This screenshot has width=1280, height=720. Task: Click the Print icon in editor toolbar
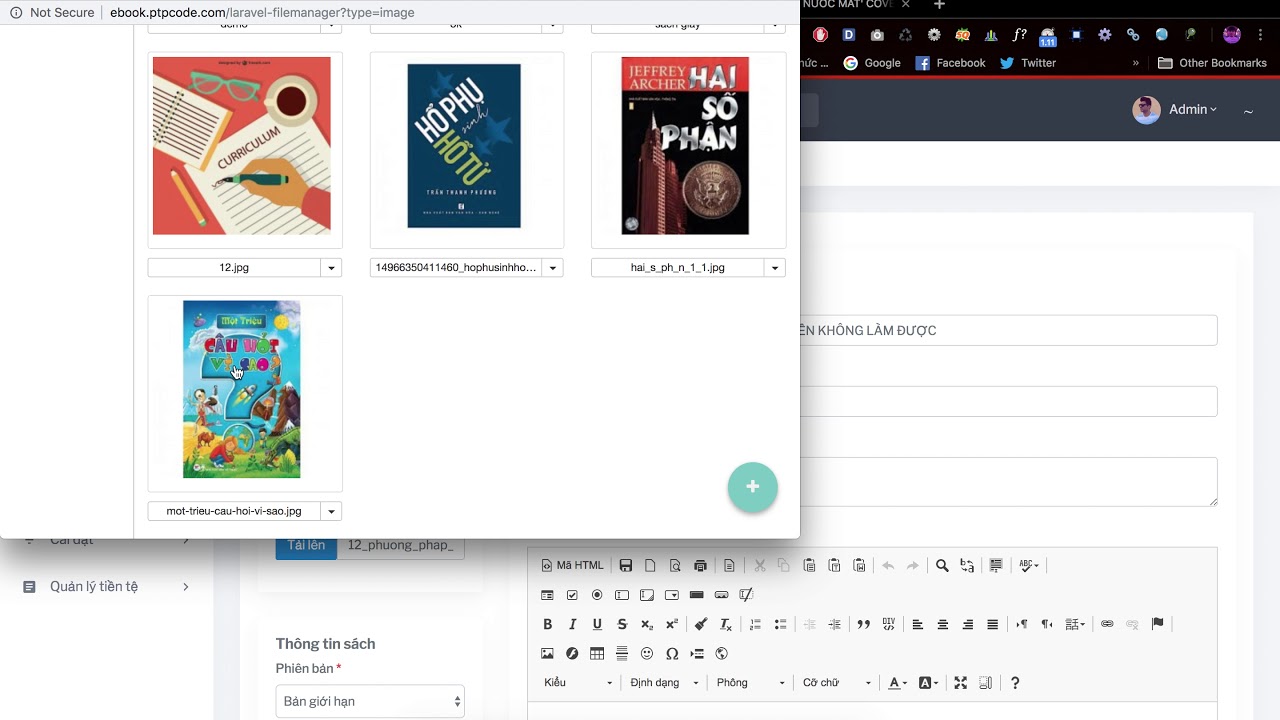pyautogui.click(x=700, y=566)
